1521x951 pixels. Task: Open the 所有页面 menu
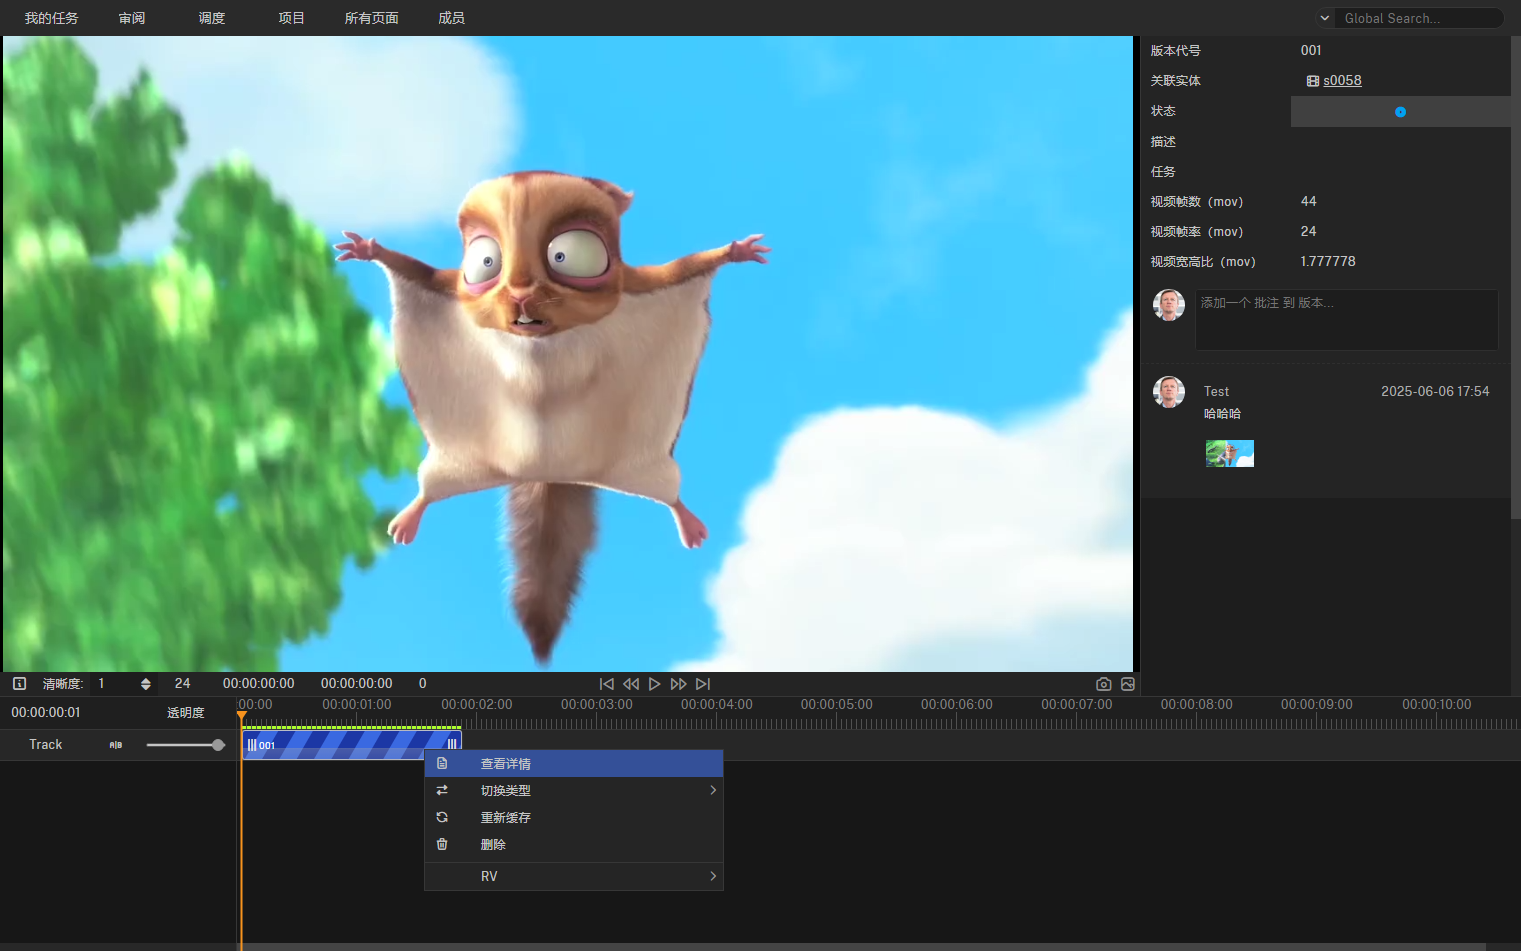coord(372,18)
